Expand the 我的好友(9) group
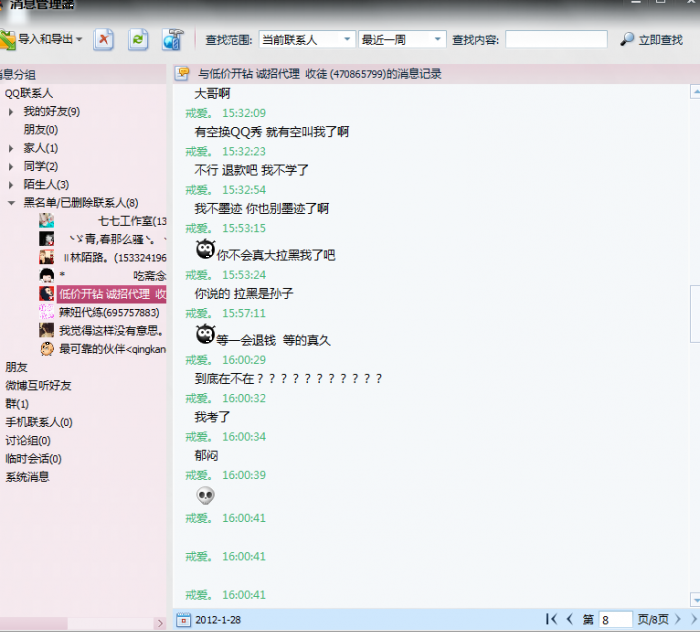 click(11, 112)
